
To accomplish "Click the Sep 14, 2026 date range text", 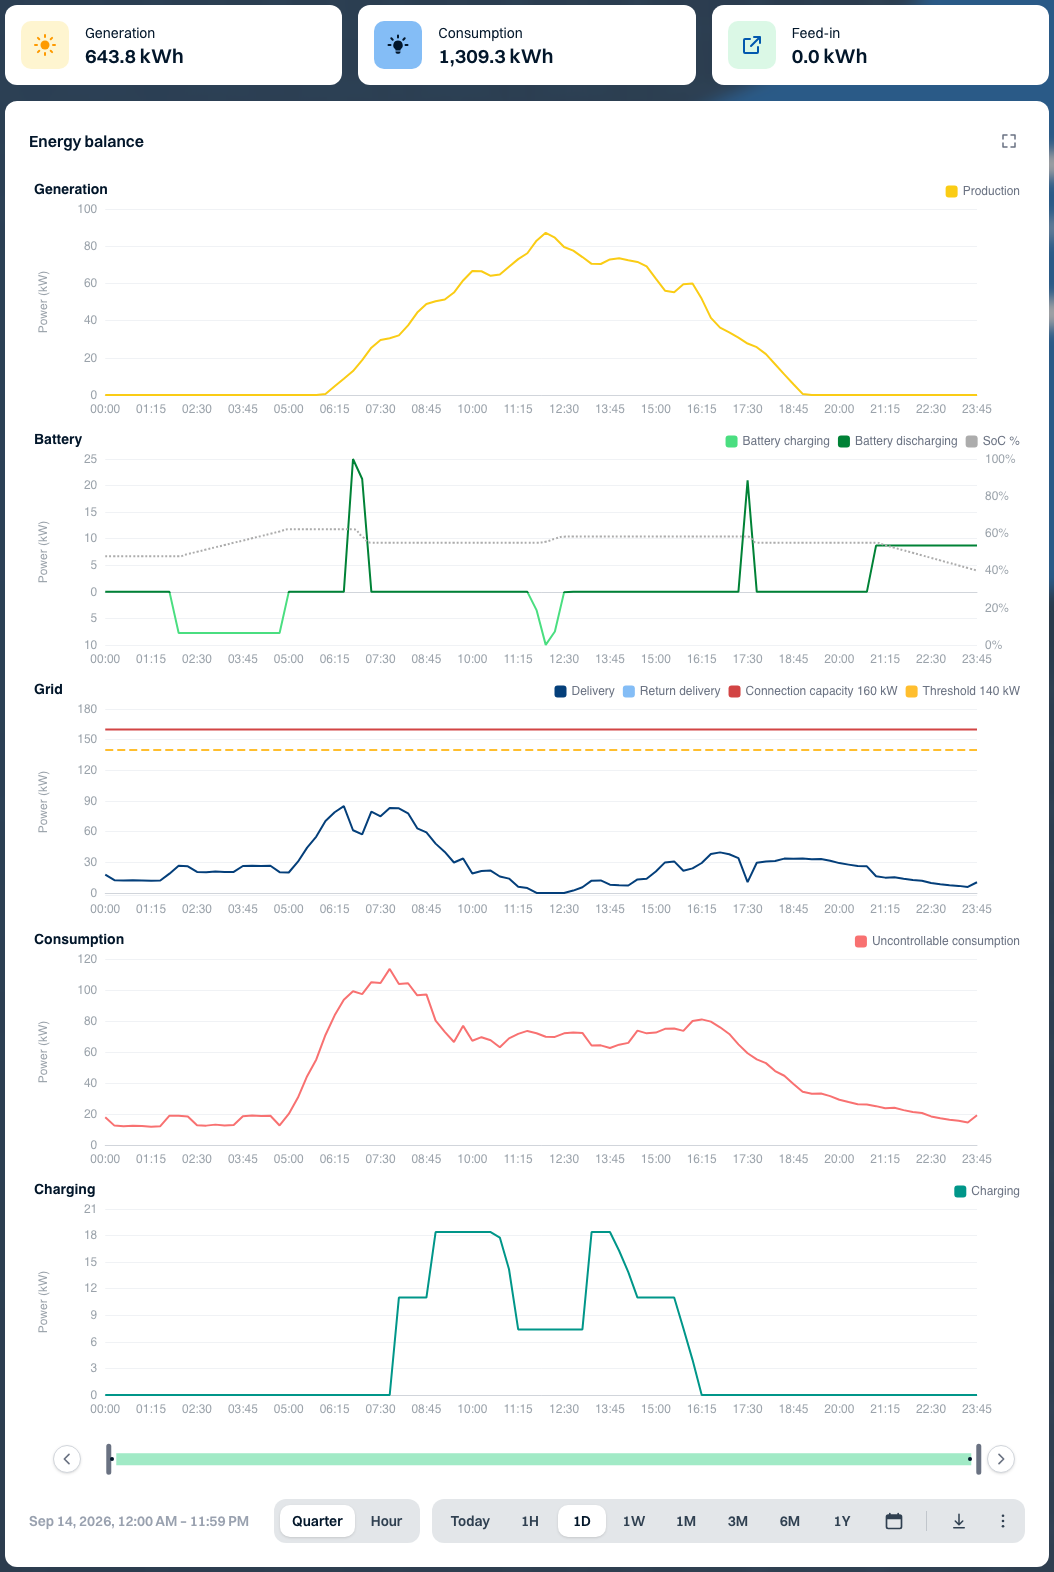I will coord(139,1521).
